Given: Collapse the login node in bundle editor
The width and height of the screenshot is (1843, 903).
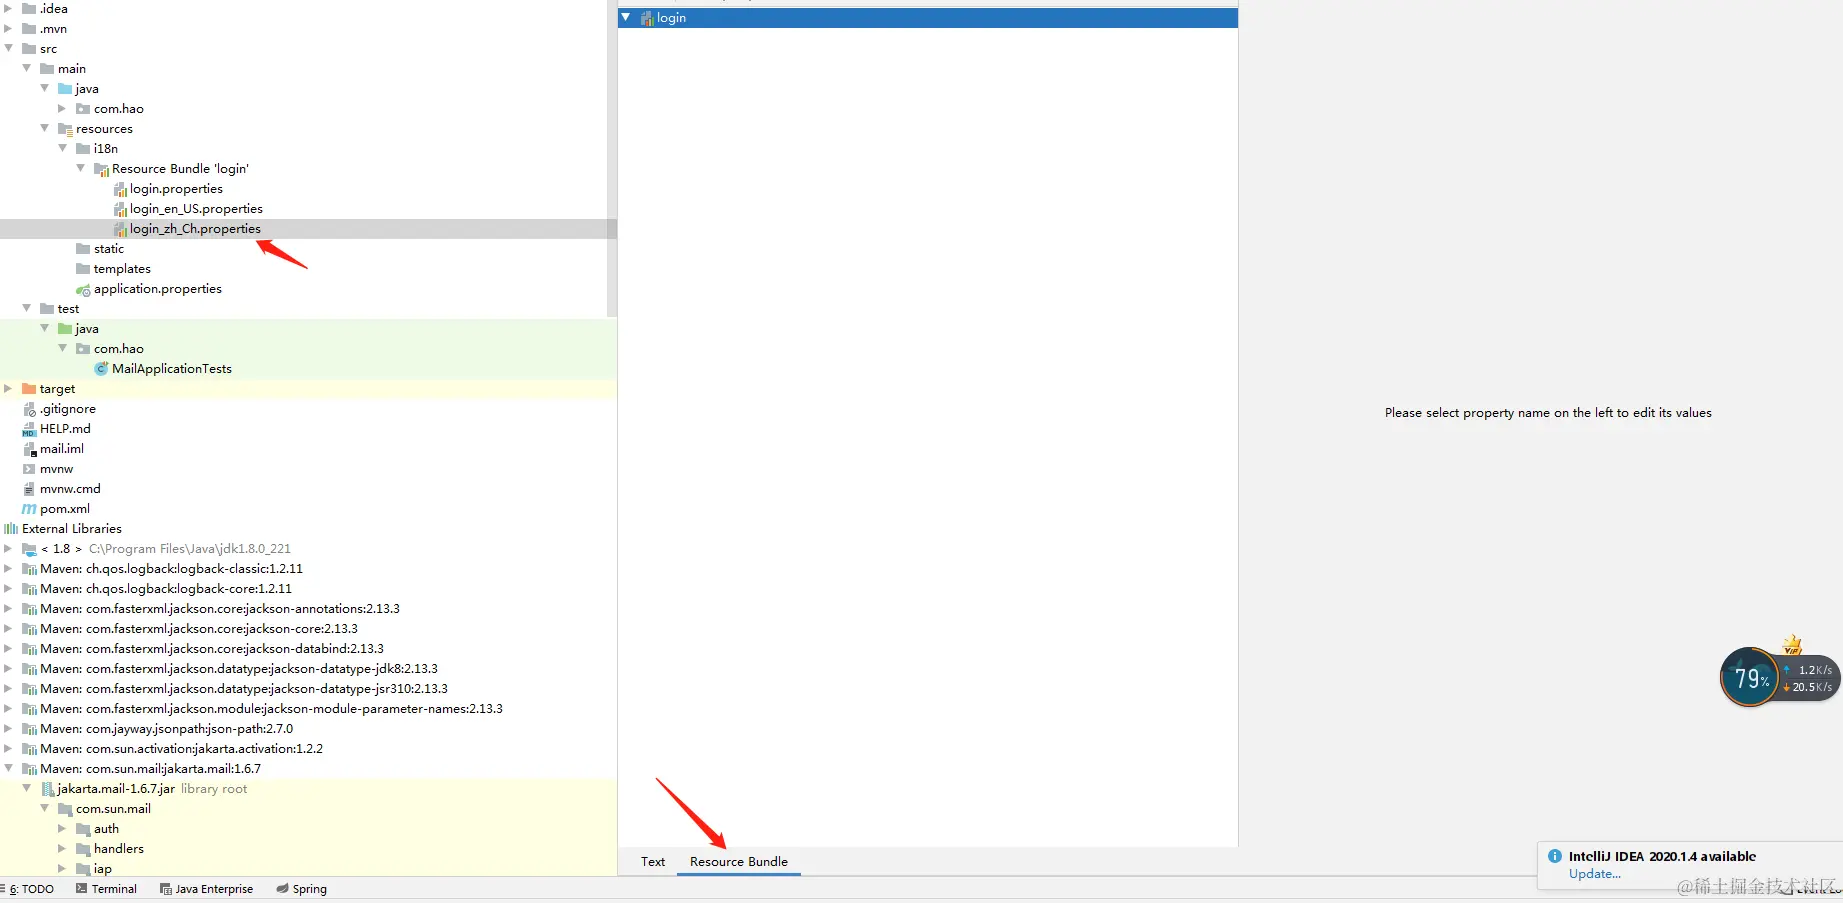Looking at the screenshot, I should [x=626, y=17].
